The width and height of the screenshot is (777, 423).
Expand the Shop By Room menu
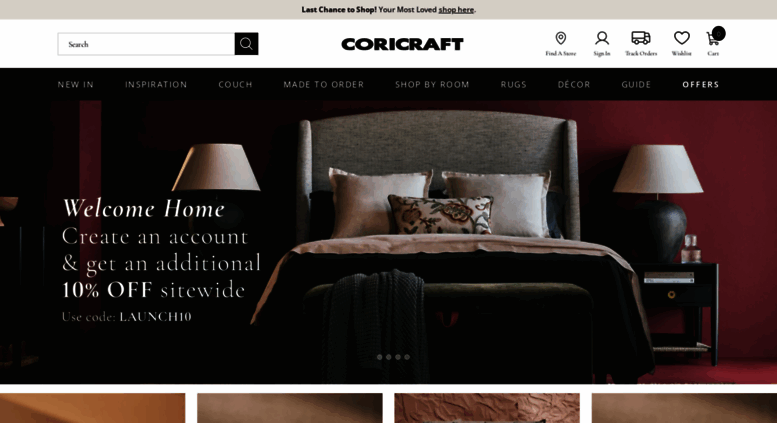(x=432, y=85)
